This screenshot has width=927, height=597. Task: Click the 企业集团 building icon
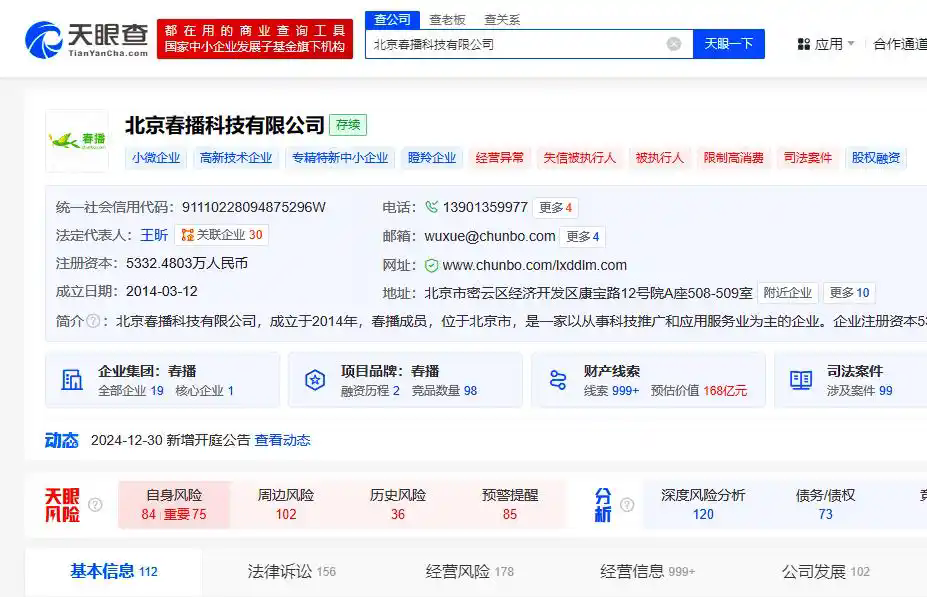(x=72, y=380)
